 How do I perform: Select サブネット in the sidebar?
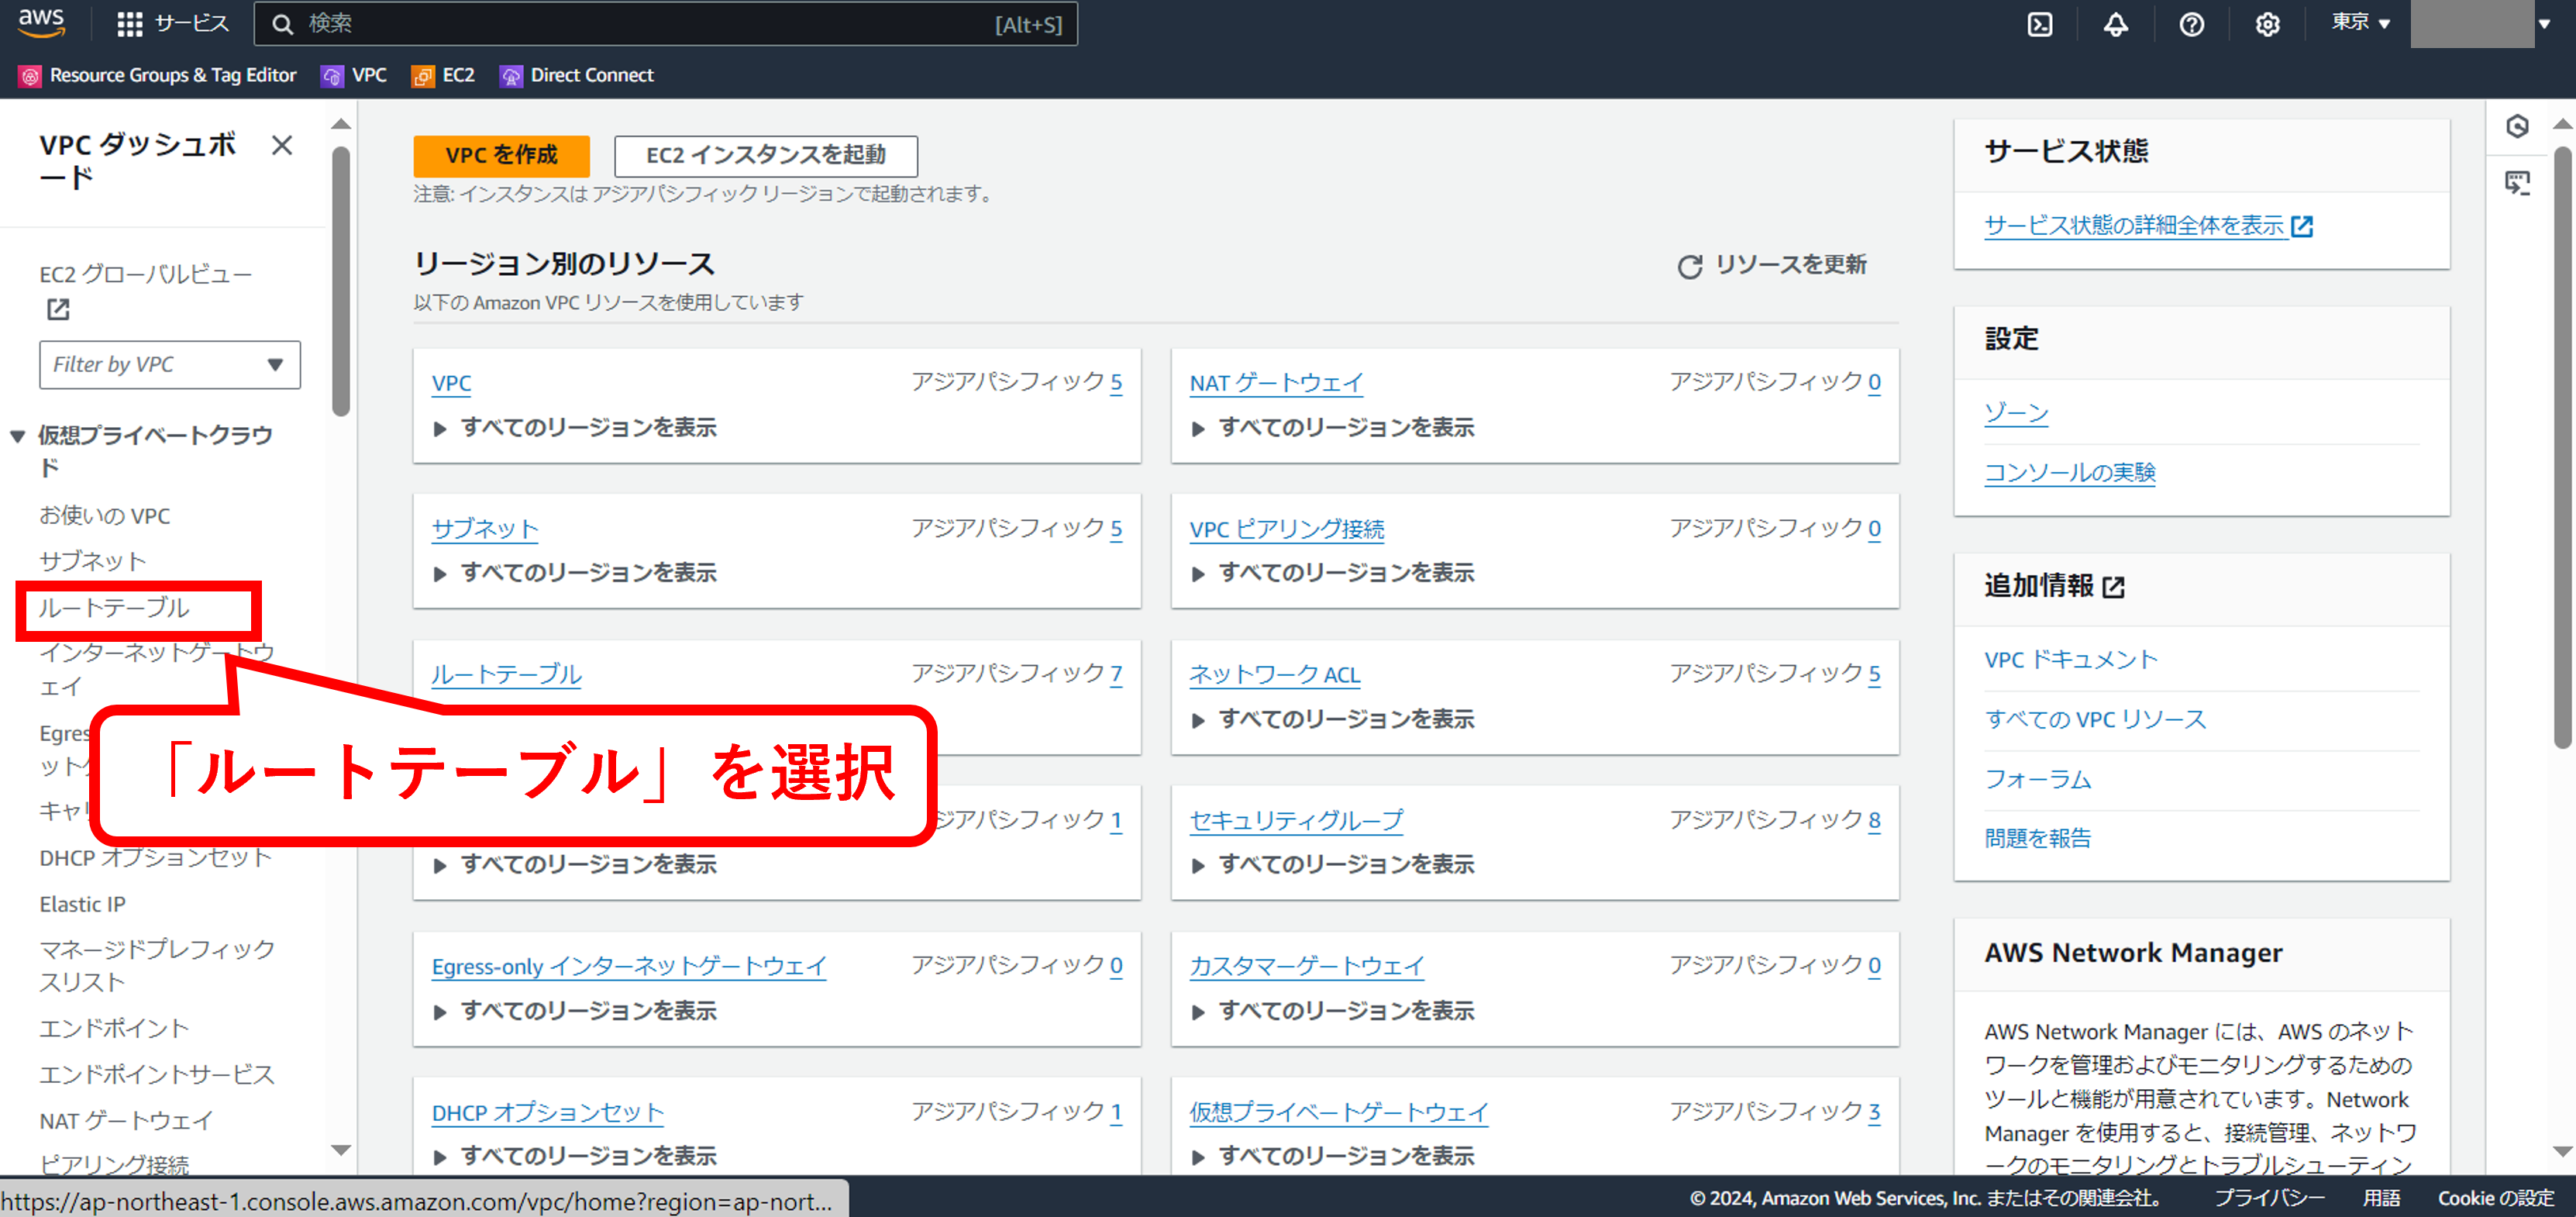tap(93, 561)
